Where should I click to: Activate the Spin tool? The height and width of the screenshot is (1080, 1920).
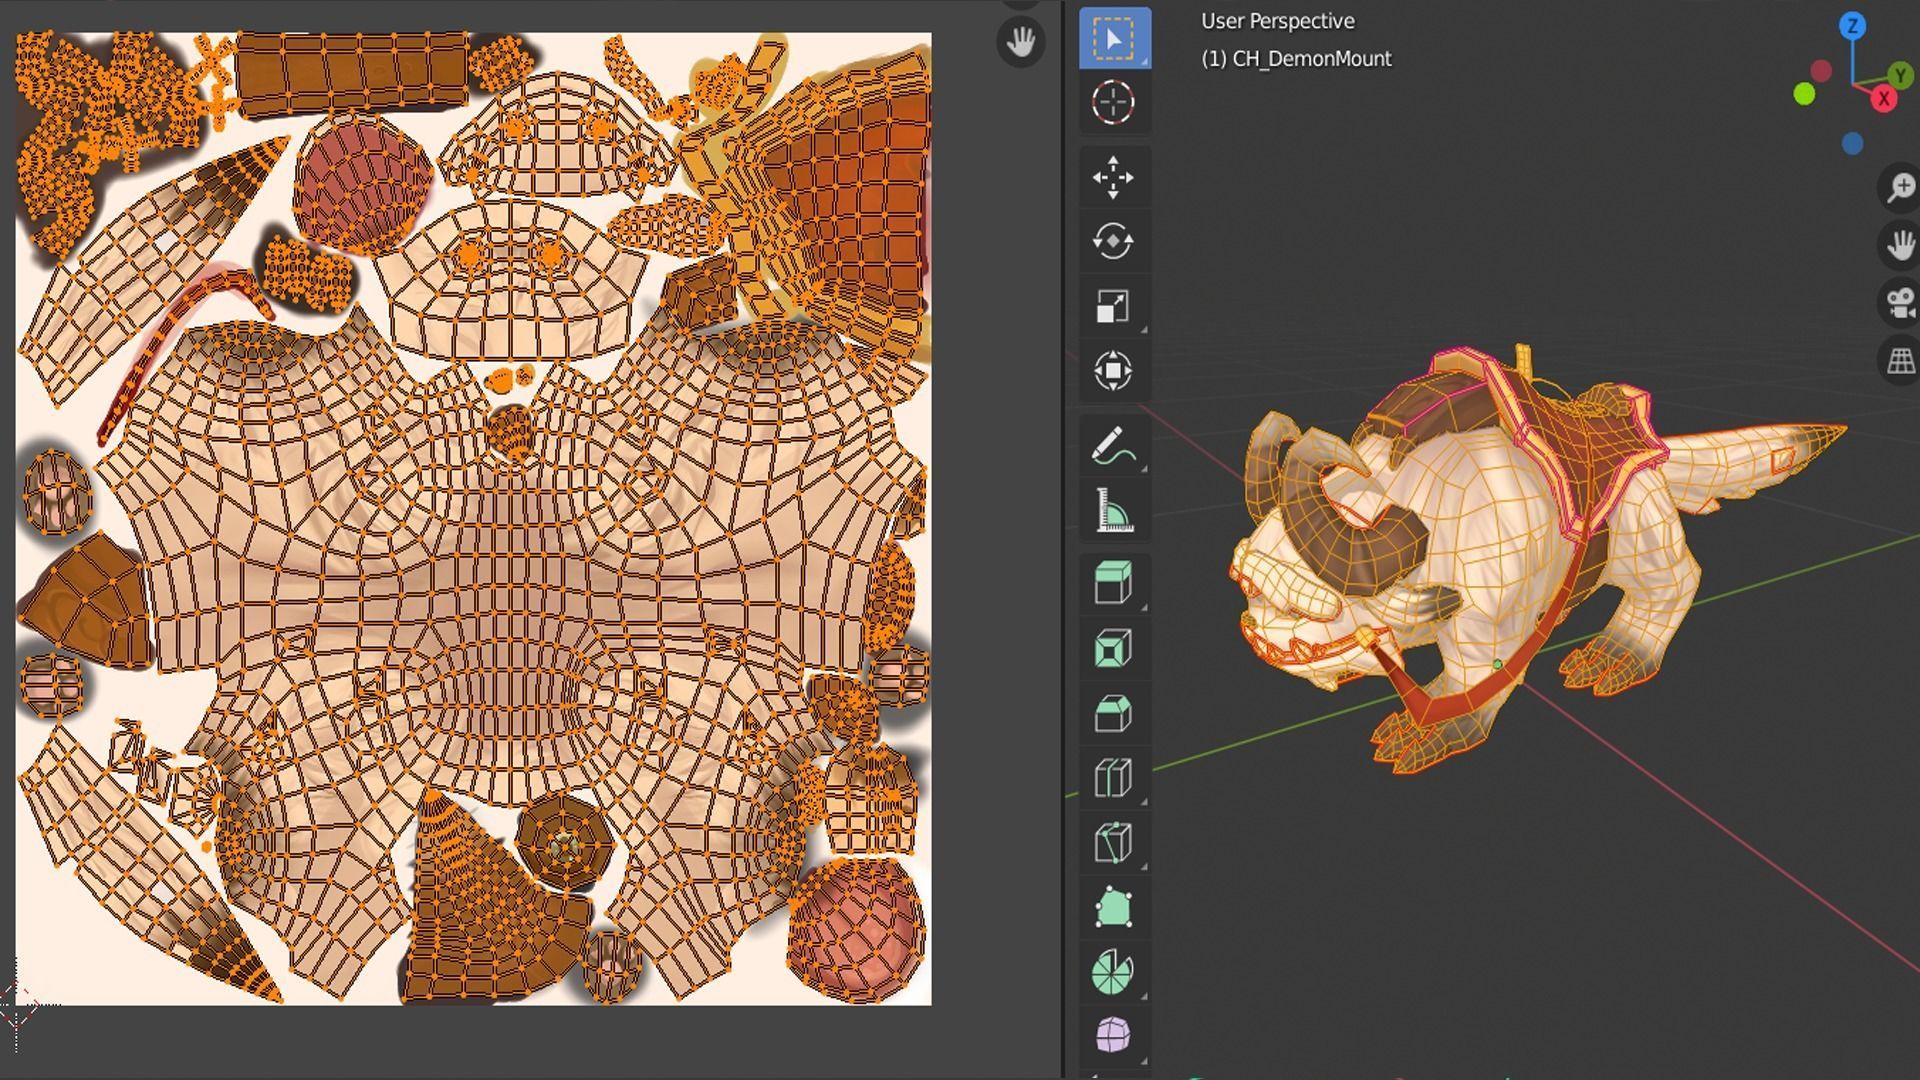tap(1114, 972)
